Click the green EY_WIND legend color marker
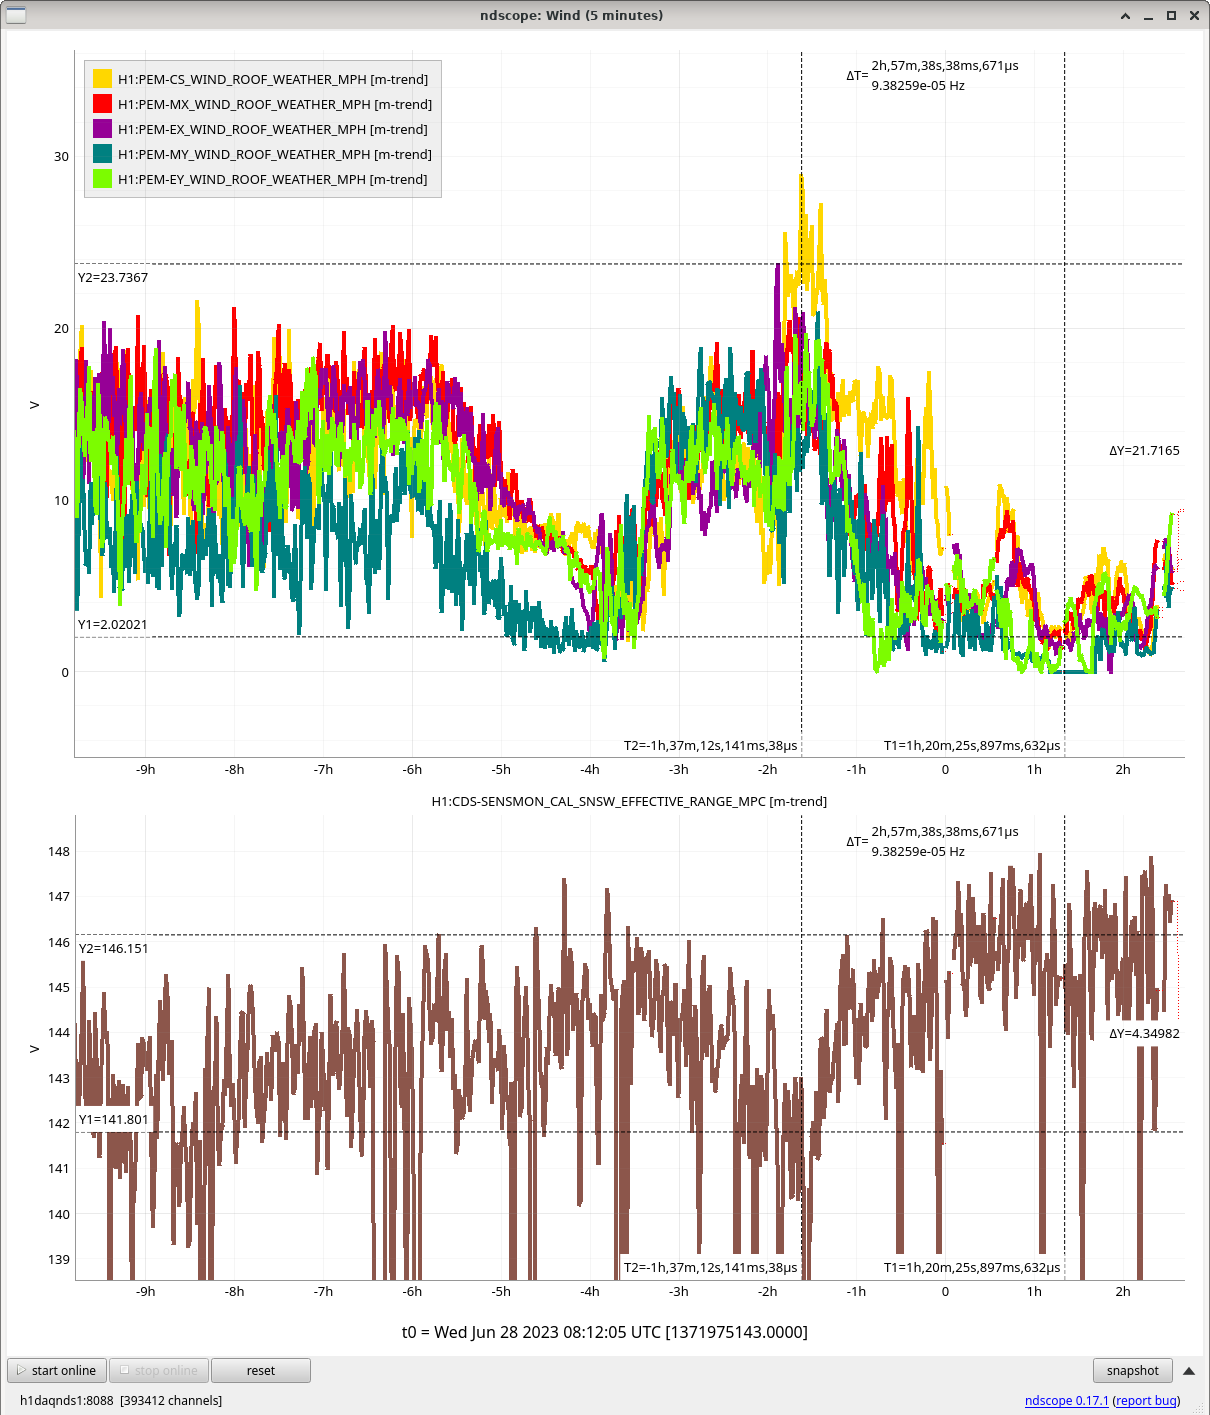The width and height of the screenshot is (1210, 1415). [102, 179]
